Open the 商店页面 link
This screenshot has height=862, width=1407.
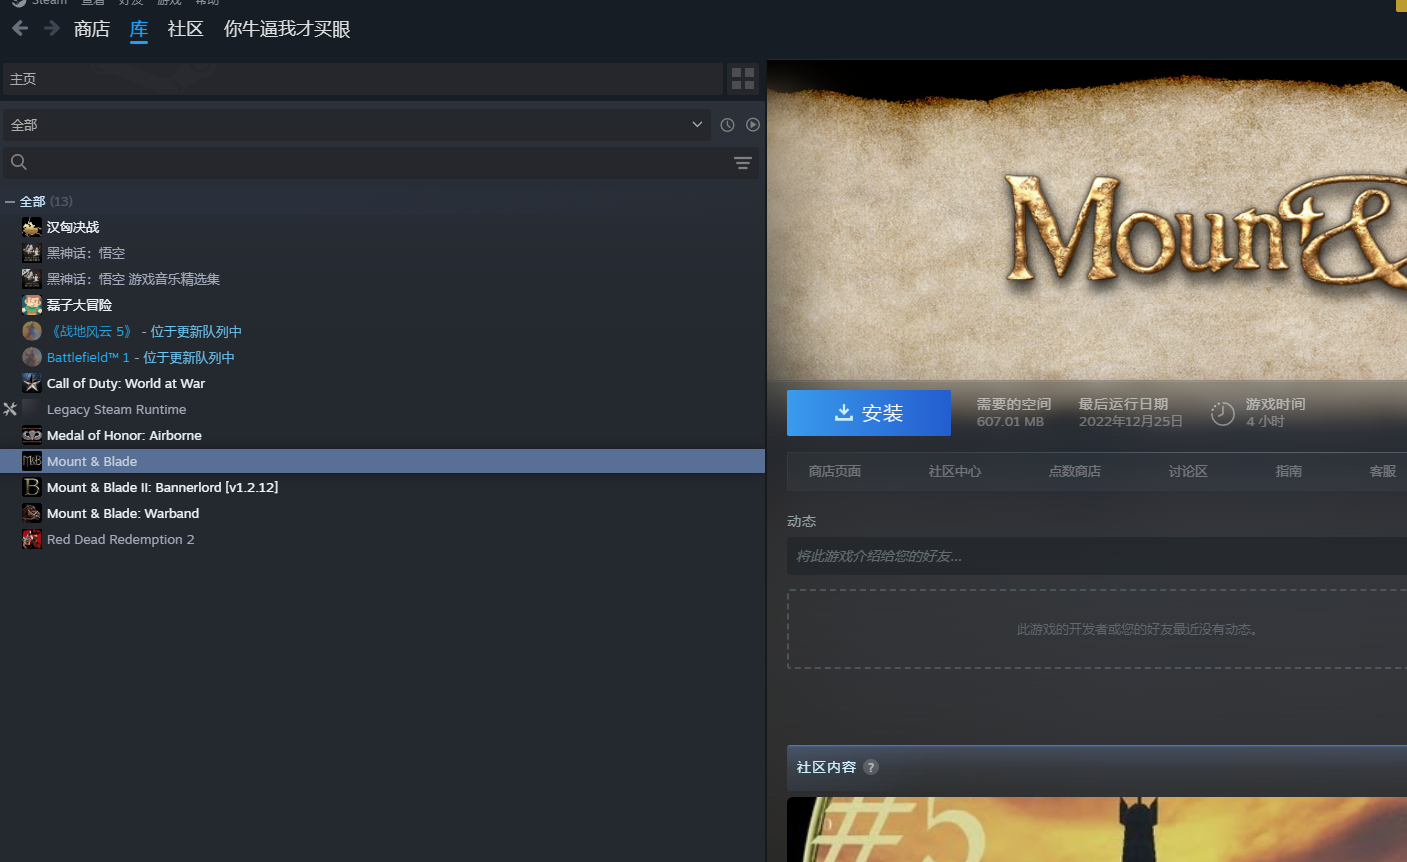[835, 471]
